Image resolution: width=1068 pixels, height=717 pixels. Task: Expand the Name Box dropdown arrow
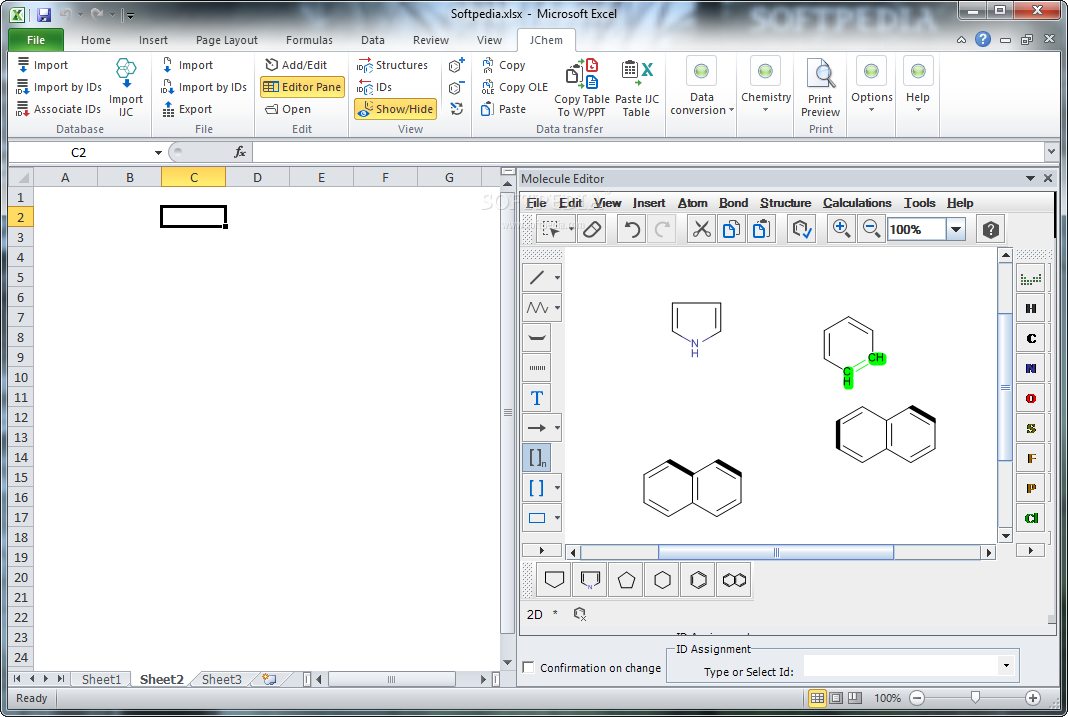(x=158, y=153)
